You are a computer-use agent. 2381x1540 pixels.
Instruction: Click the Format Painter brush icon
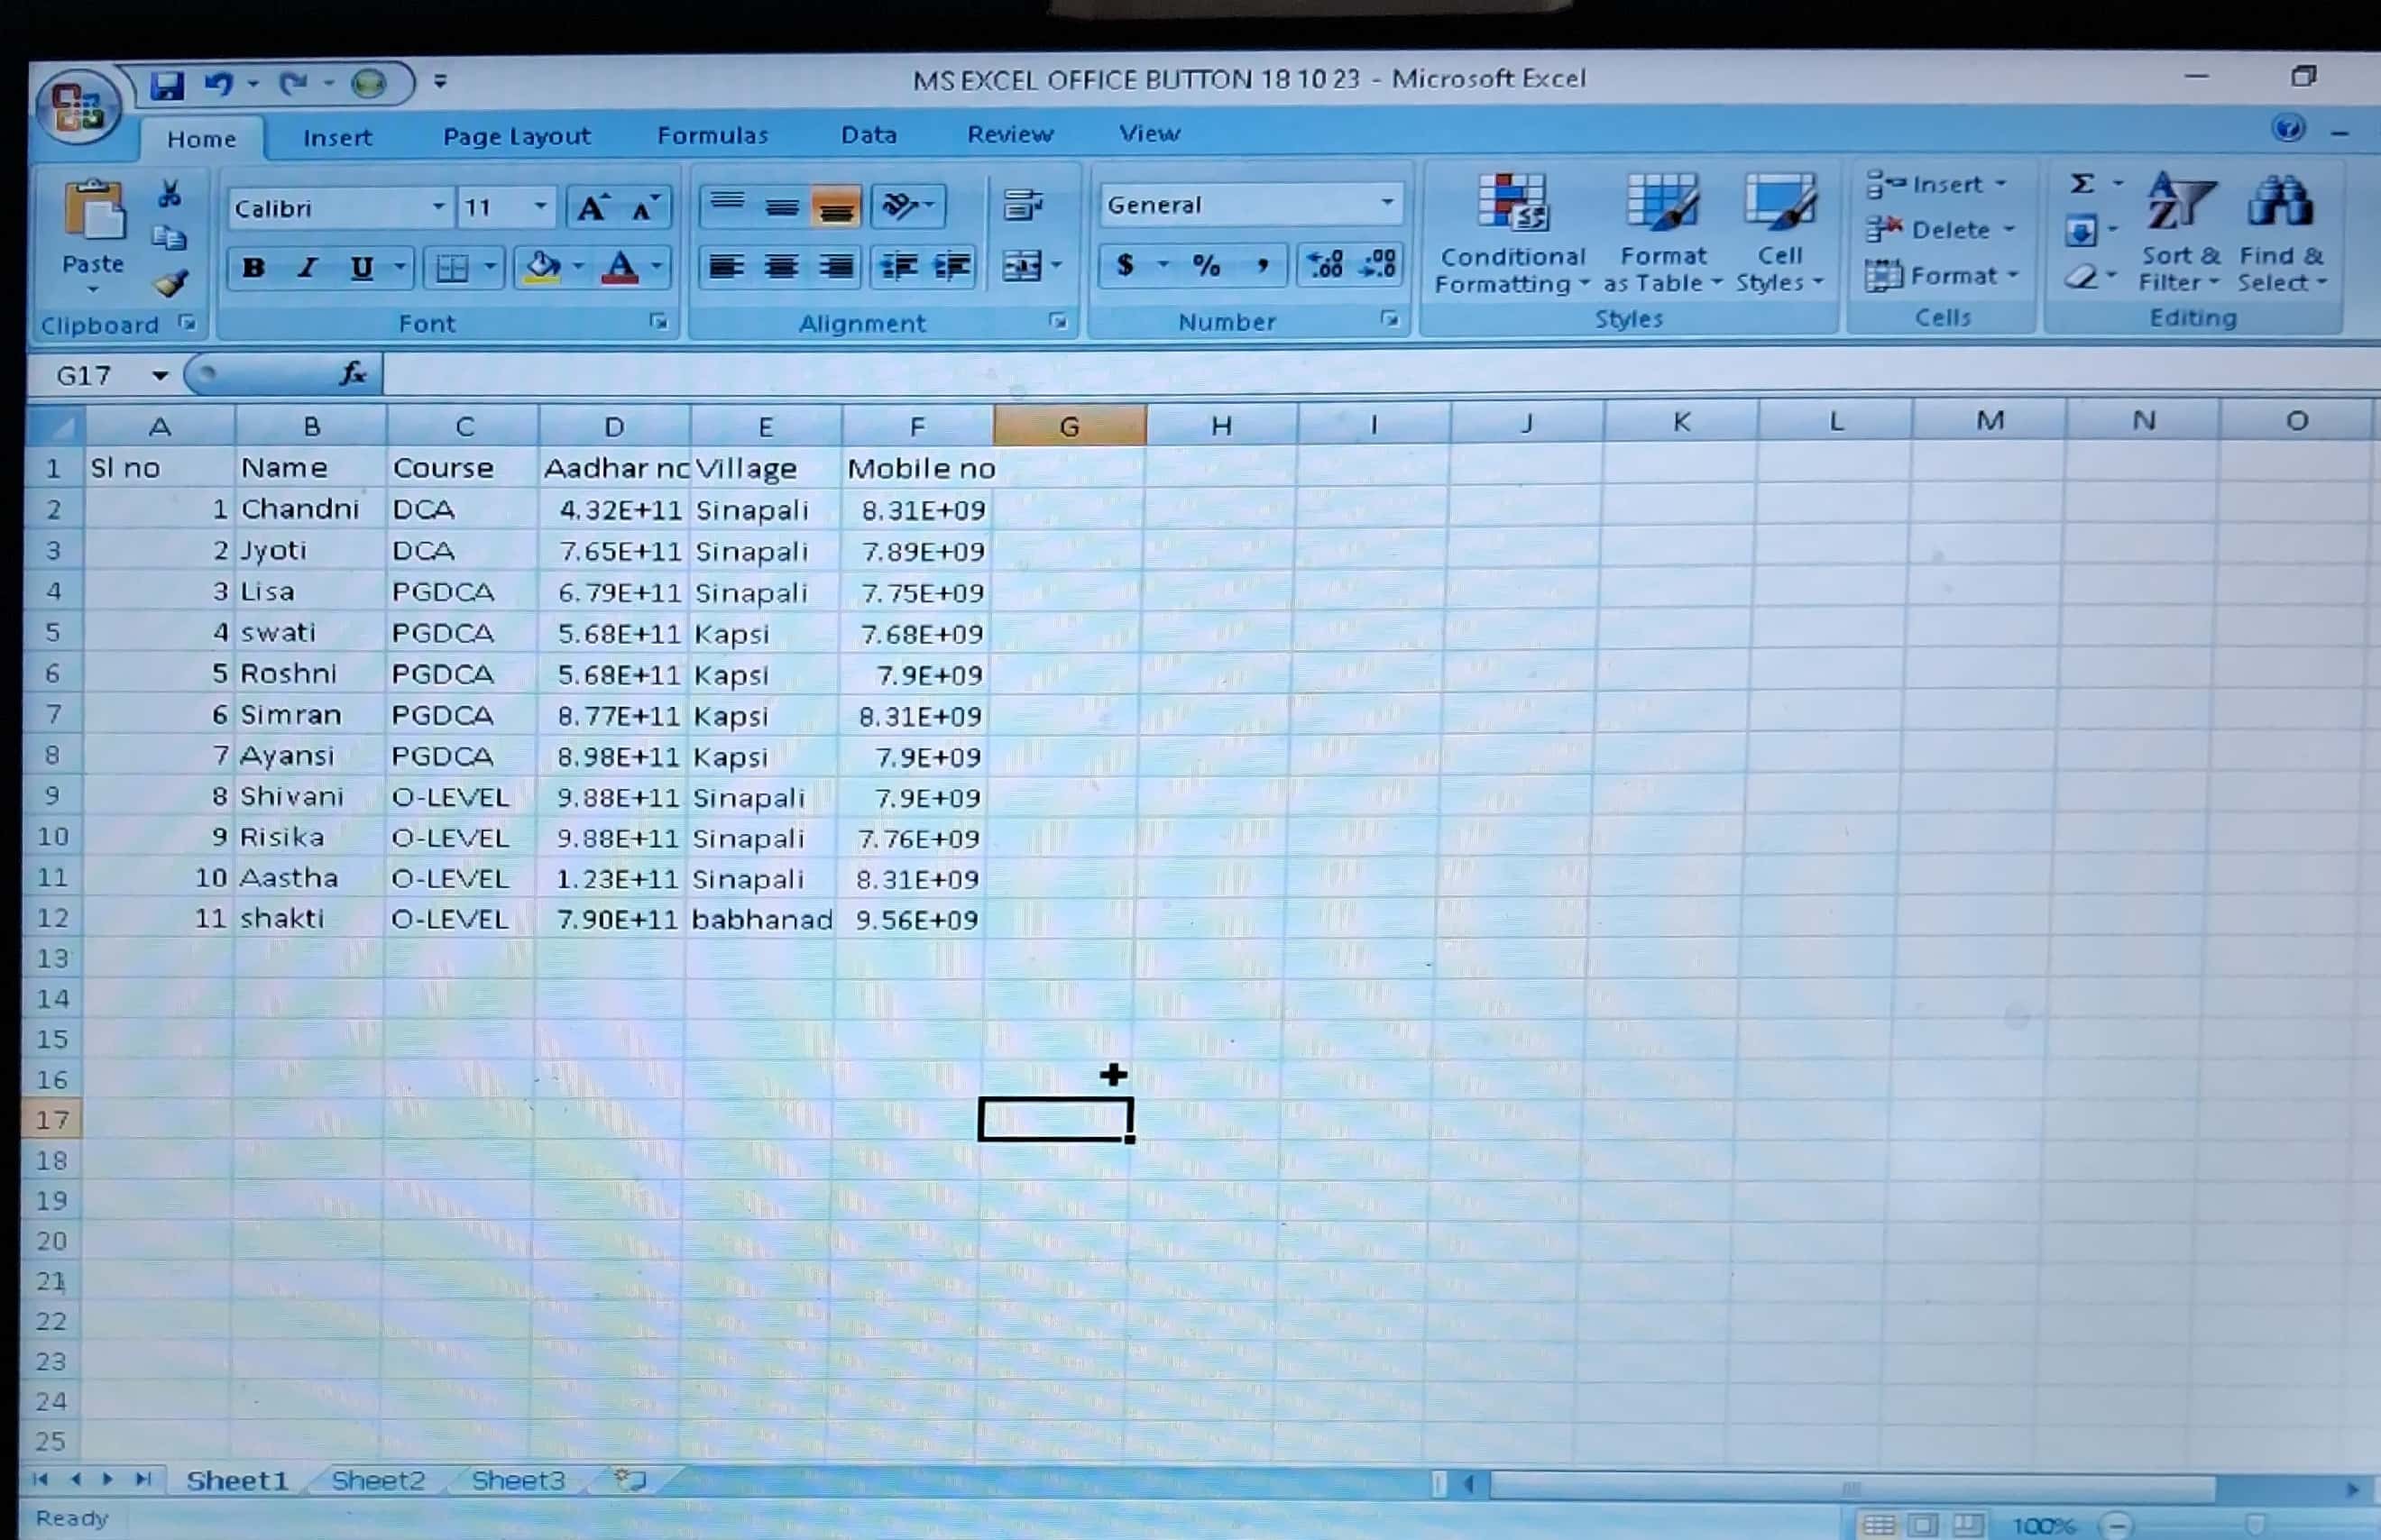170,285
